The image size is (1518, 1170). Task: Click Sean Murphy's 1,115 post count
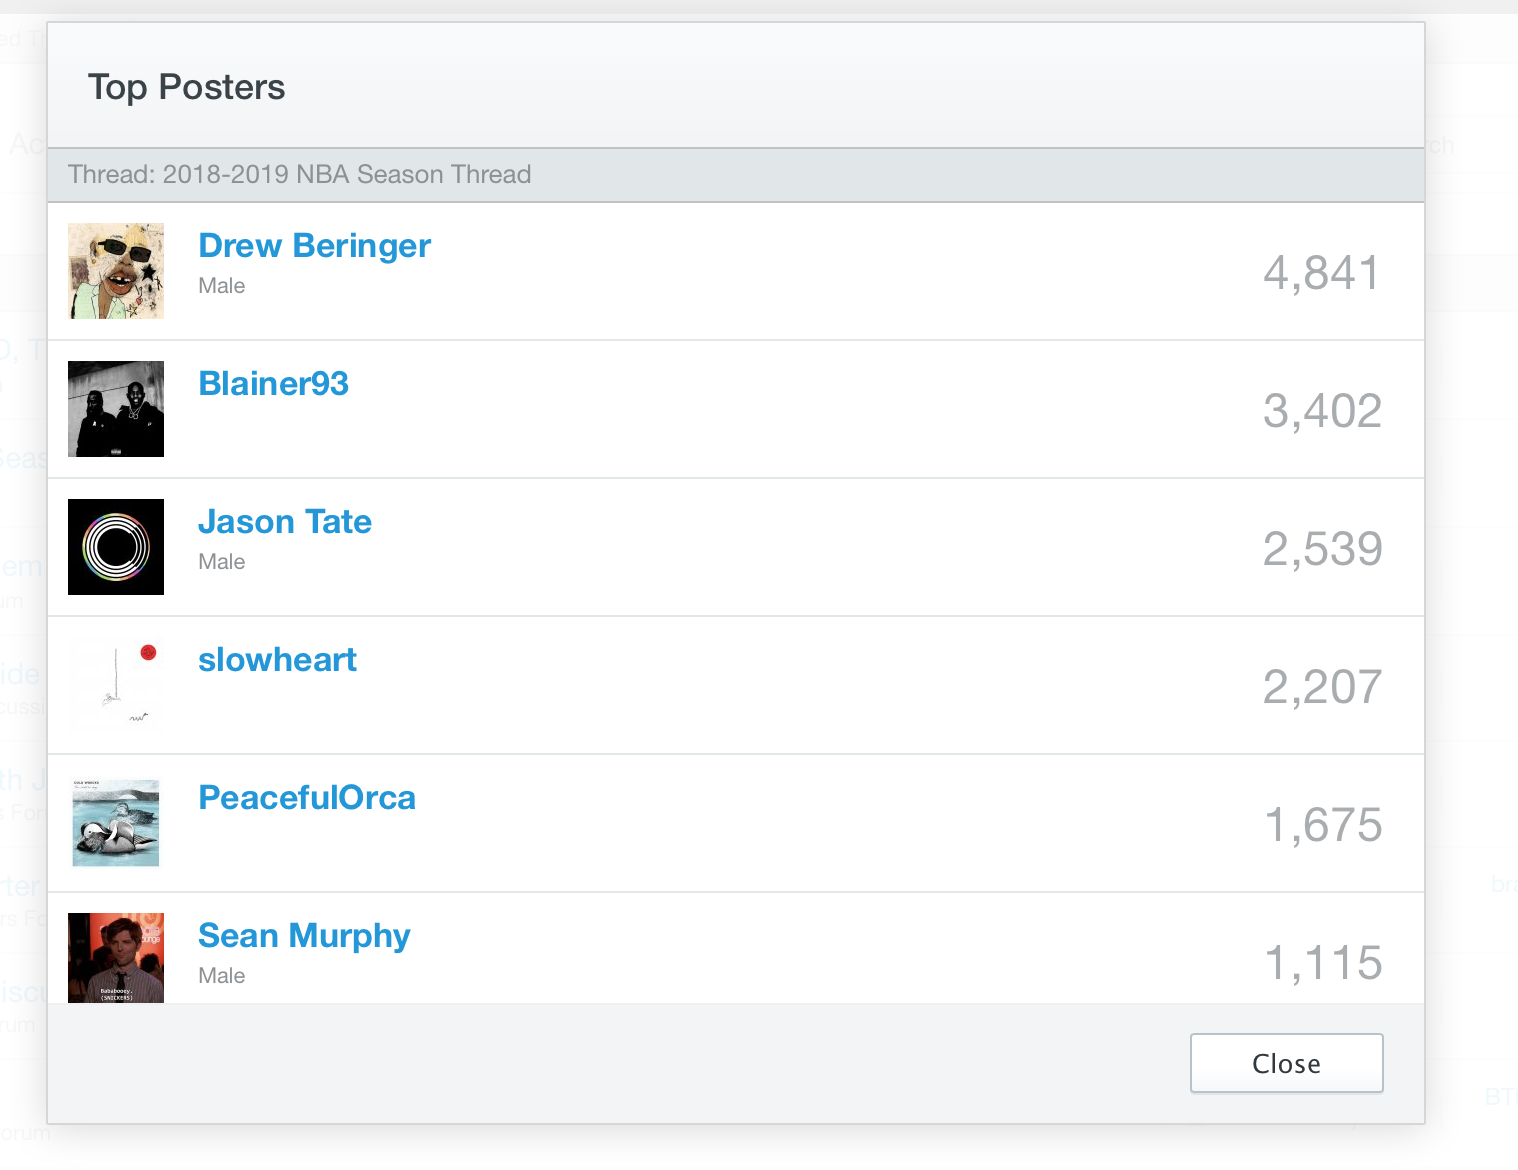1322,963
